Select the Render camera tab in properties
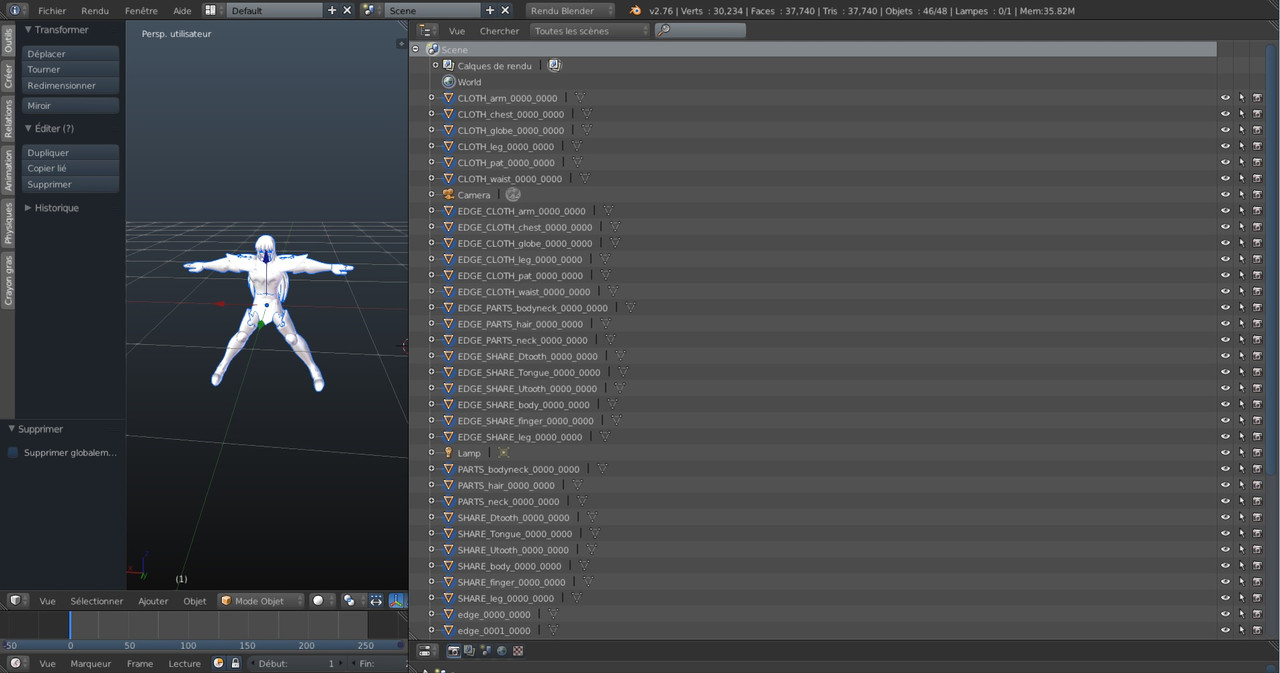Image resolution: width=1280 pixels, height=673 pixels. 453,651
